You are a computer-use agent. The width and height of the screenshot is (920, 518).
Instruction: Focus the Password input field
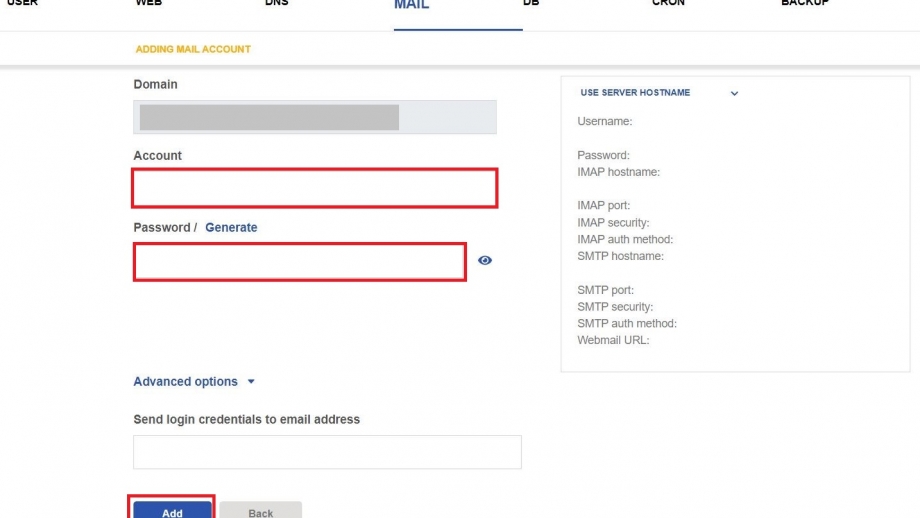pos(300,262)
